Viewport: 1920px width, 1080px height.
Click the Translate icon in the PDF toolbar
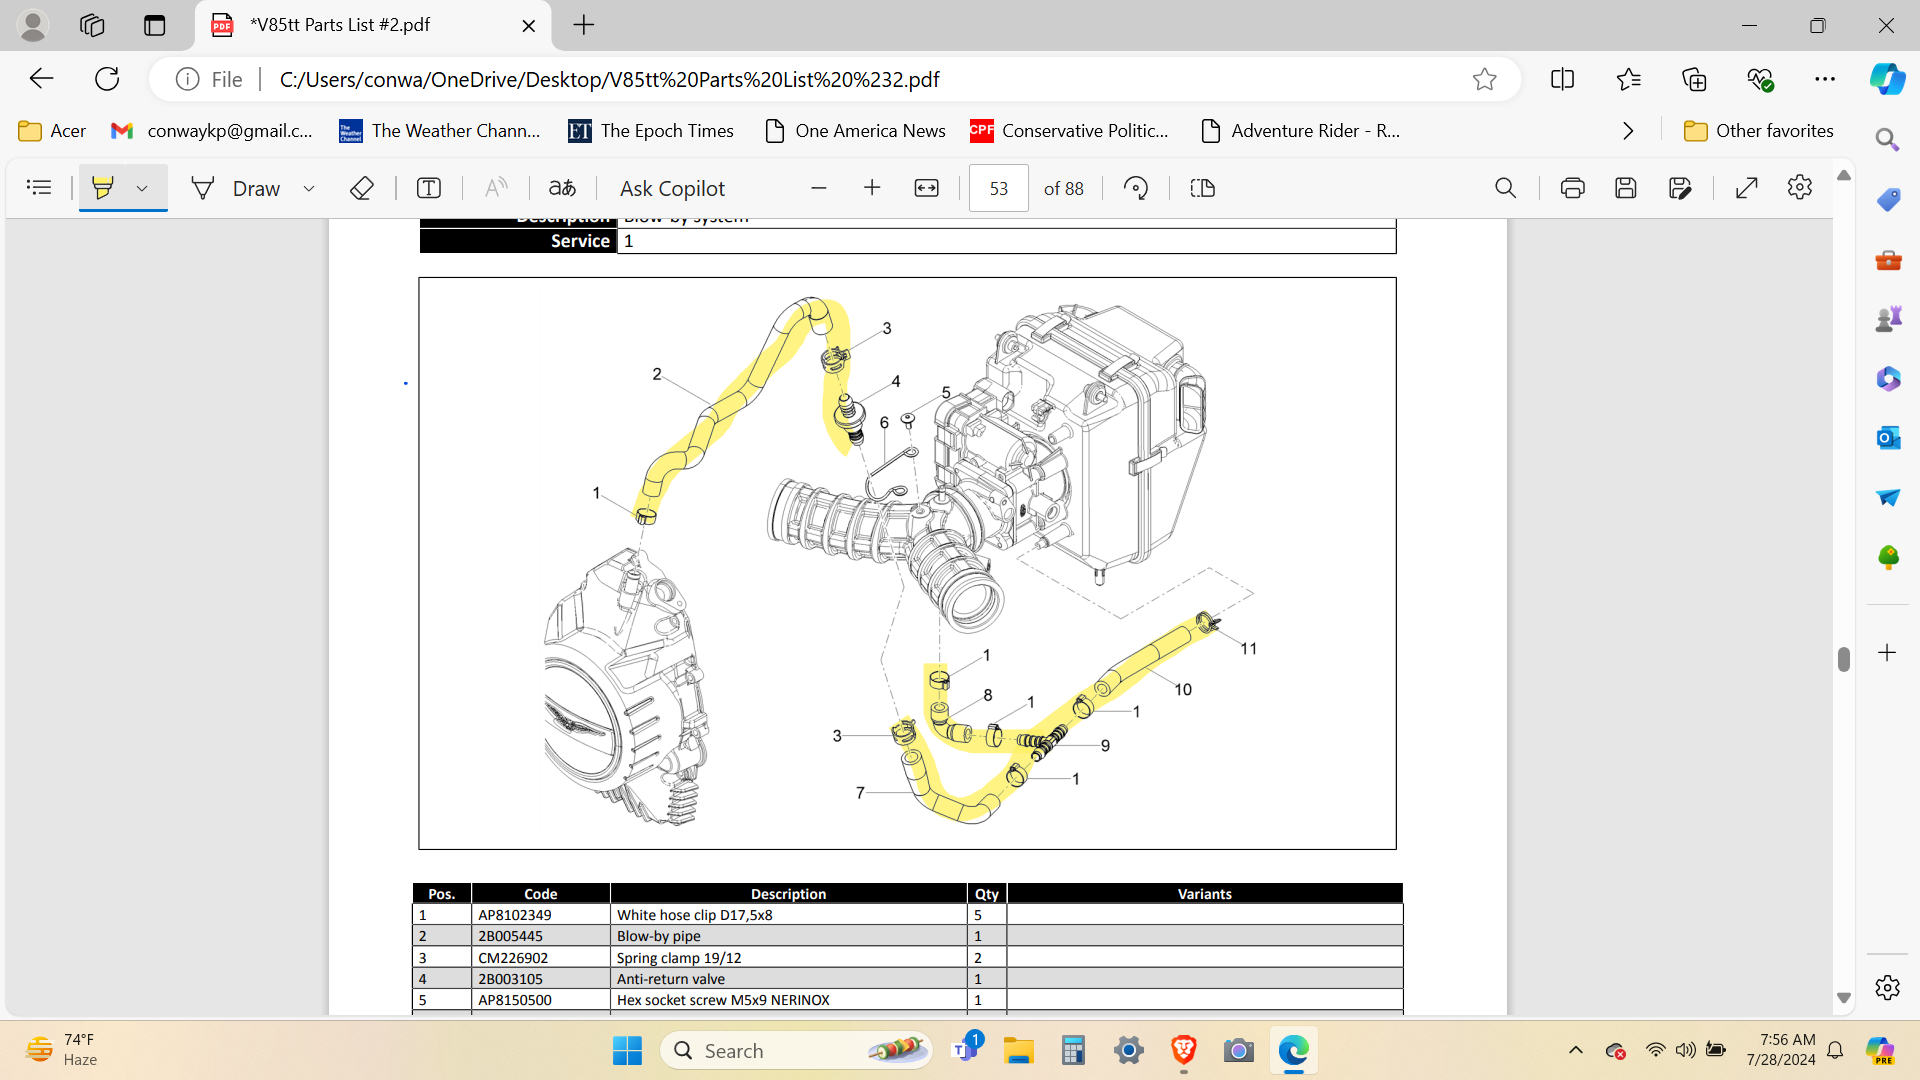coord(562,188)
